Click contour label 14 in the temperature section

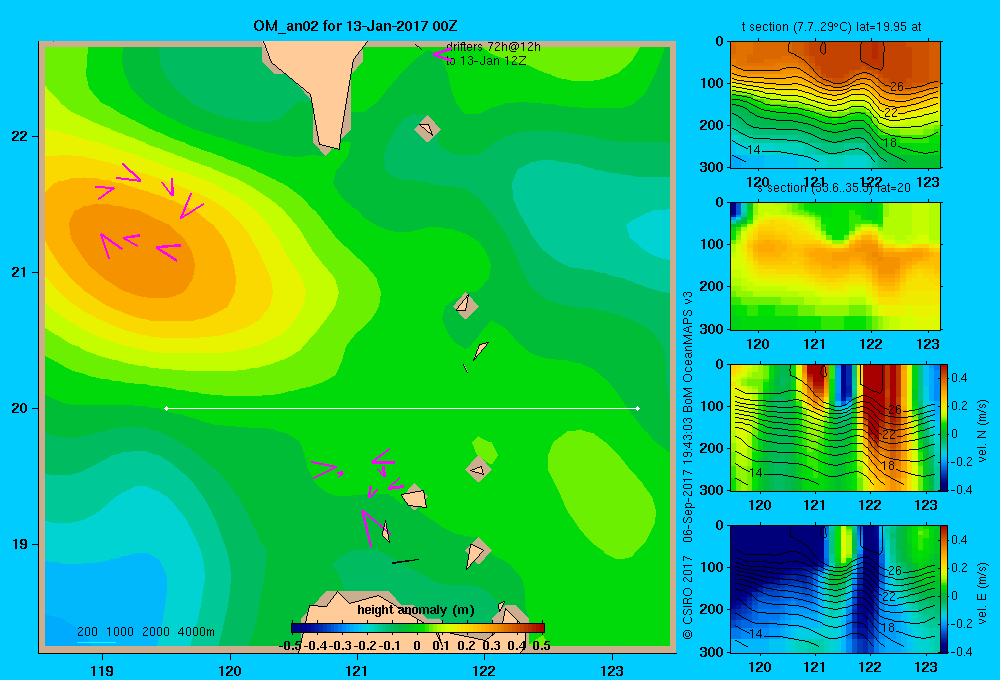coord(754,150)
